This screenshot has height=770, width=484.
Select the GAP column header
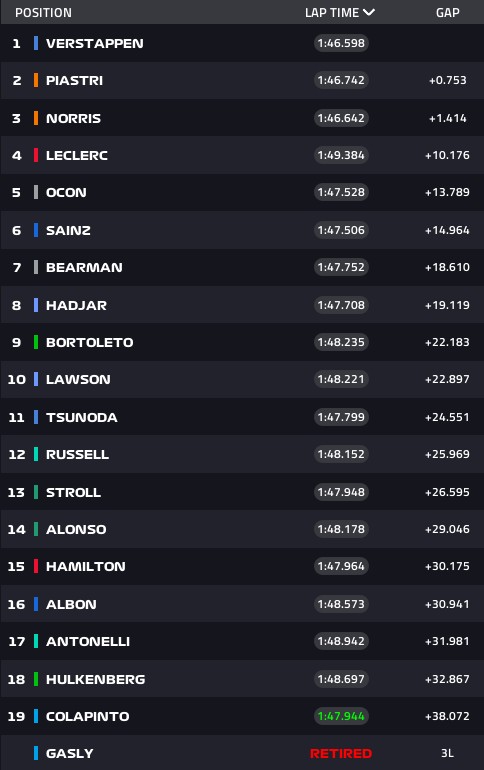click(448, 12)
